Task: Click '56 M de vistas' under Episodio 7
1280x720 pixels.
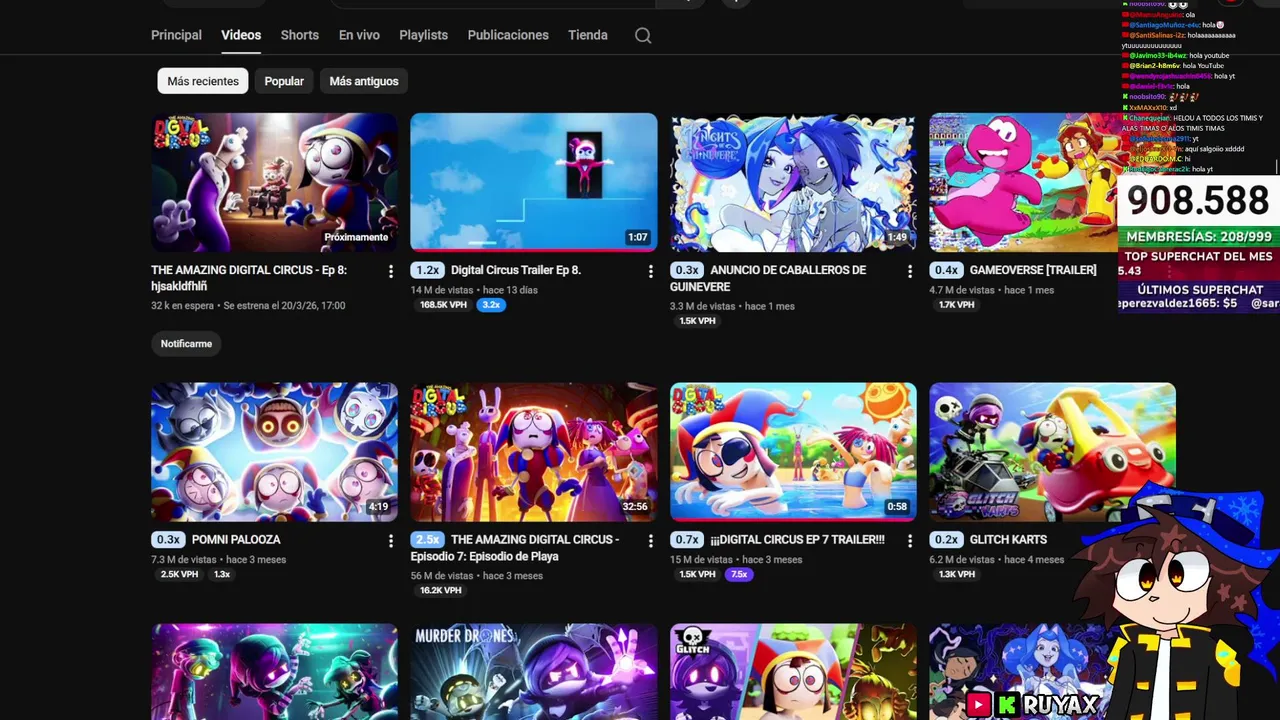Action: (x=442, y=576)
